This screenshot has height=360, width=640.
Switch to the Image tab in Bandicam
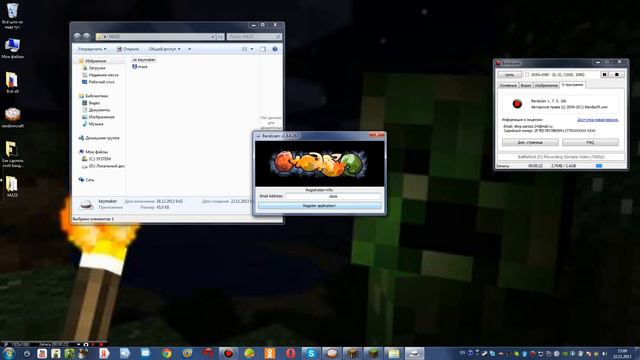coord(546,85)
